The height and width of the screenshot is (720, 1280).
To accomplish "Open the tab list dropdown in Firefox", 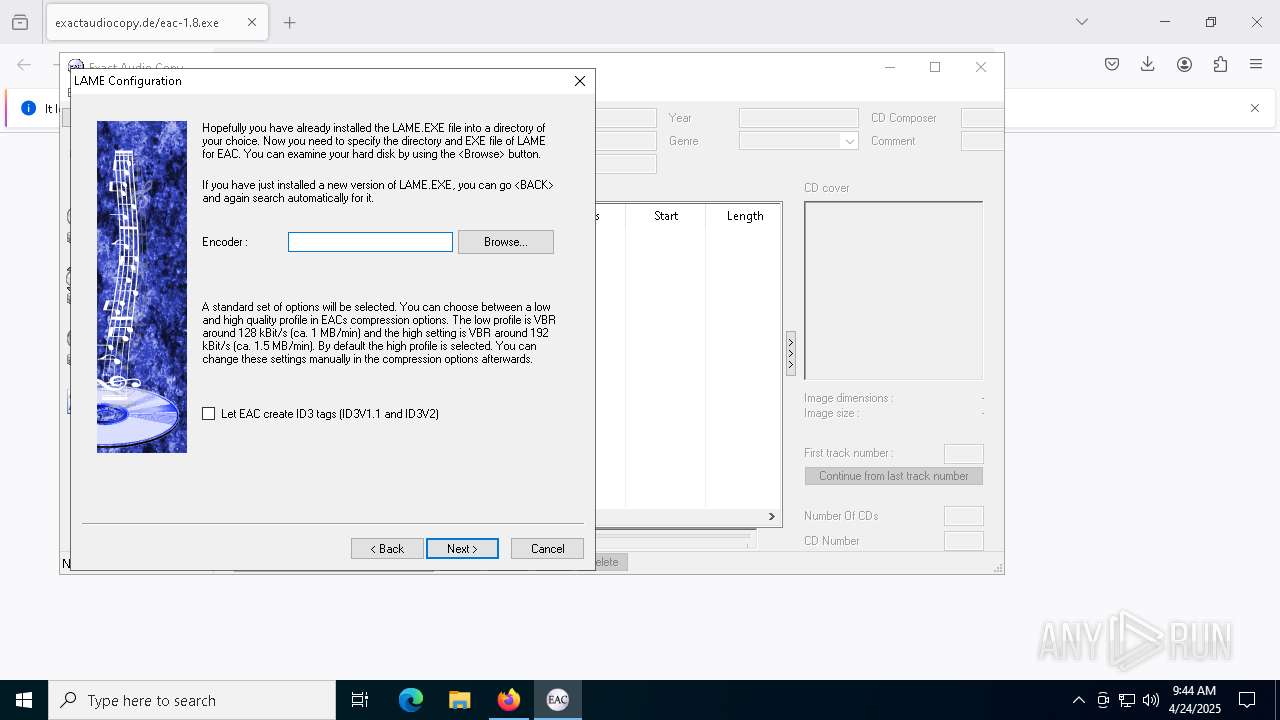I will [x=1081, y=22].
